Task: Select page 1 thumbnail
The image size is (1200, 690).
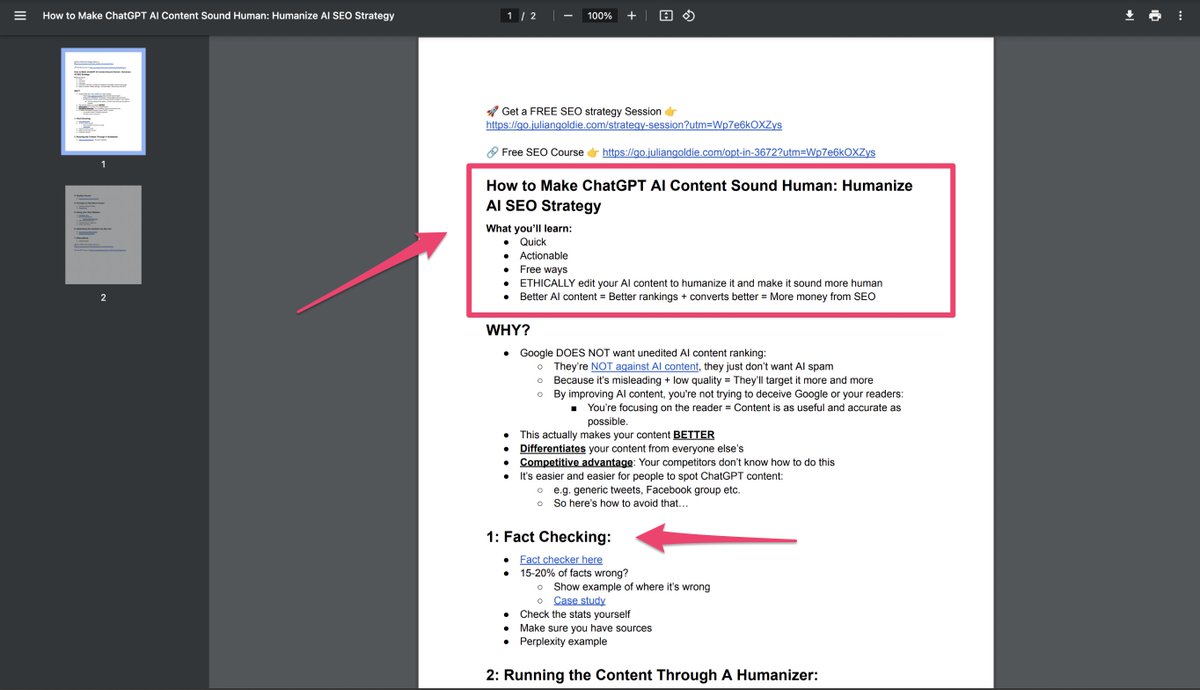Action: click(103, 101)
